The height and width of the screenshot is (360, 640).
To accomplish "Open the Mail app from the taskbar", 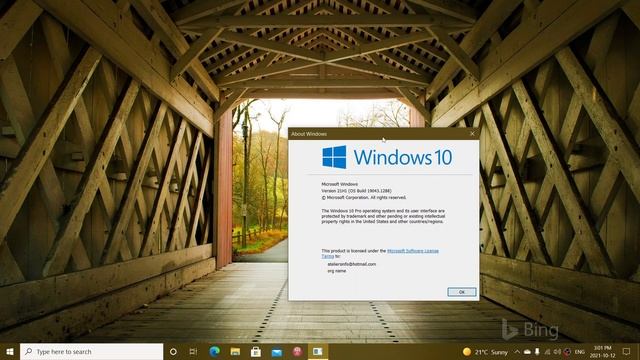I will [x=277, y=351].
